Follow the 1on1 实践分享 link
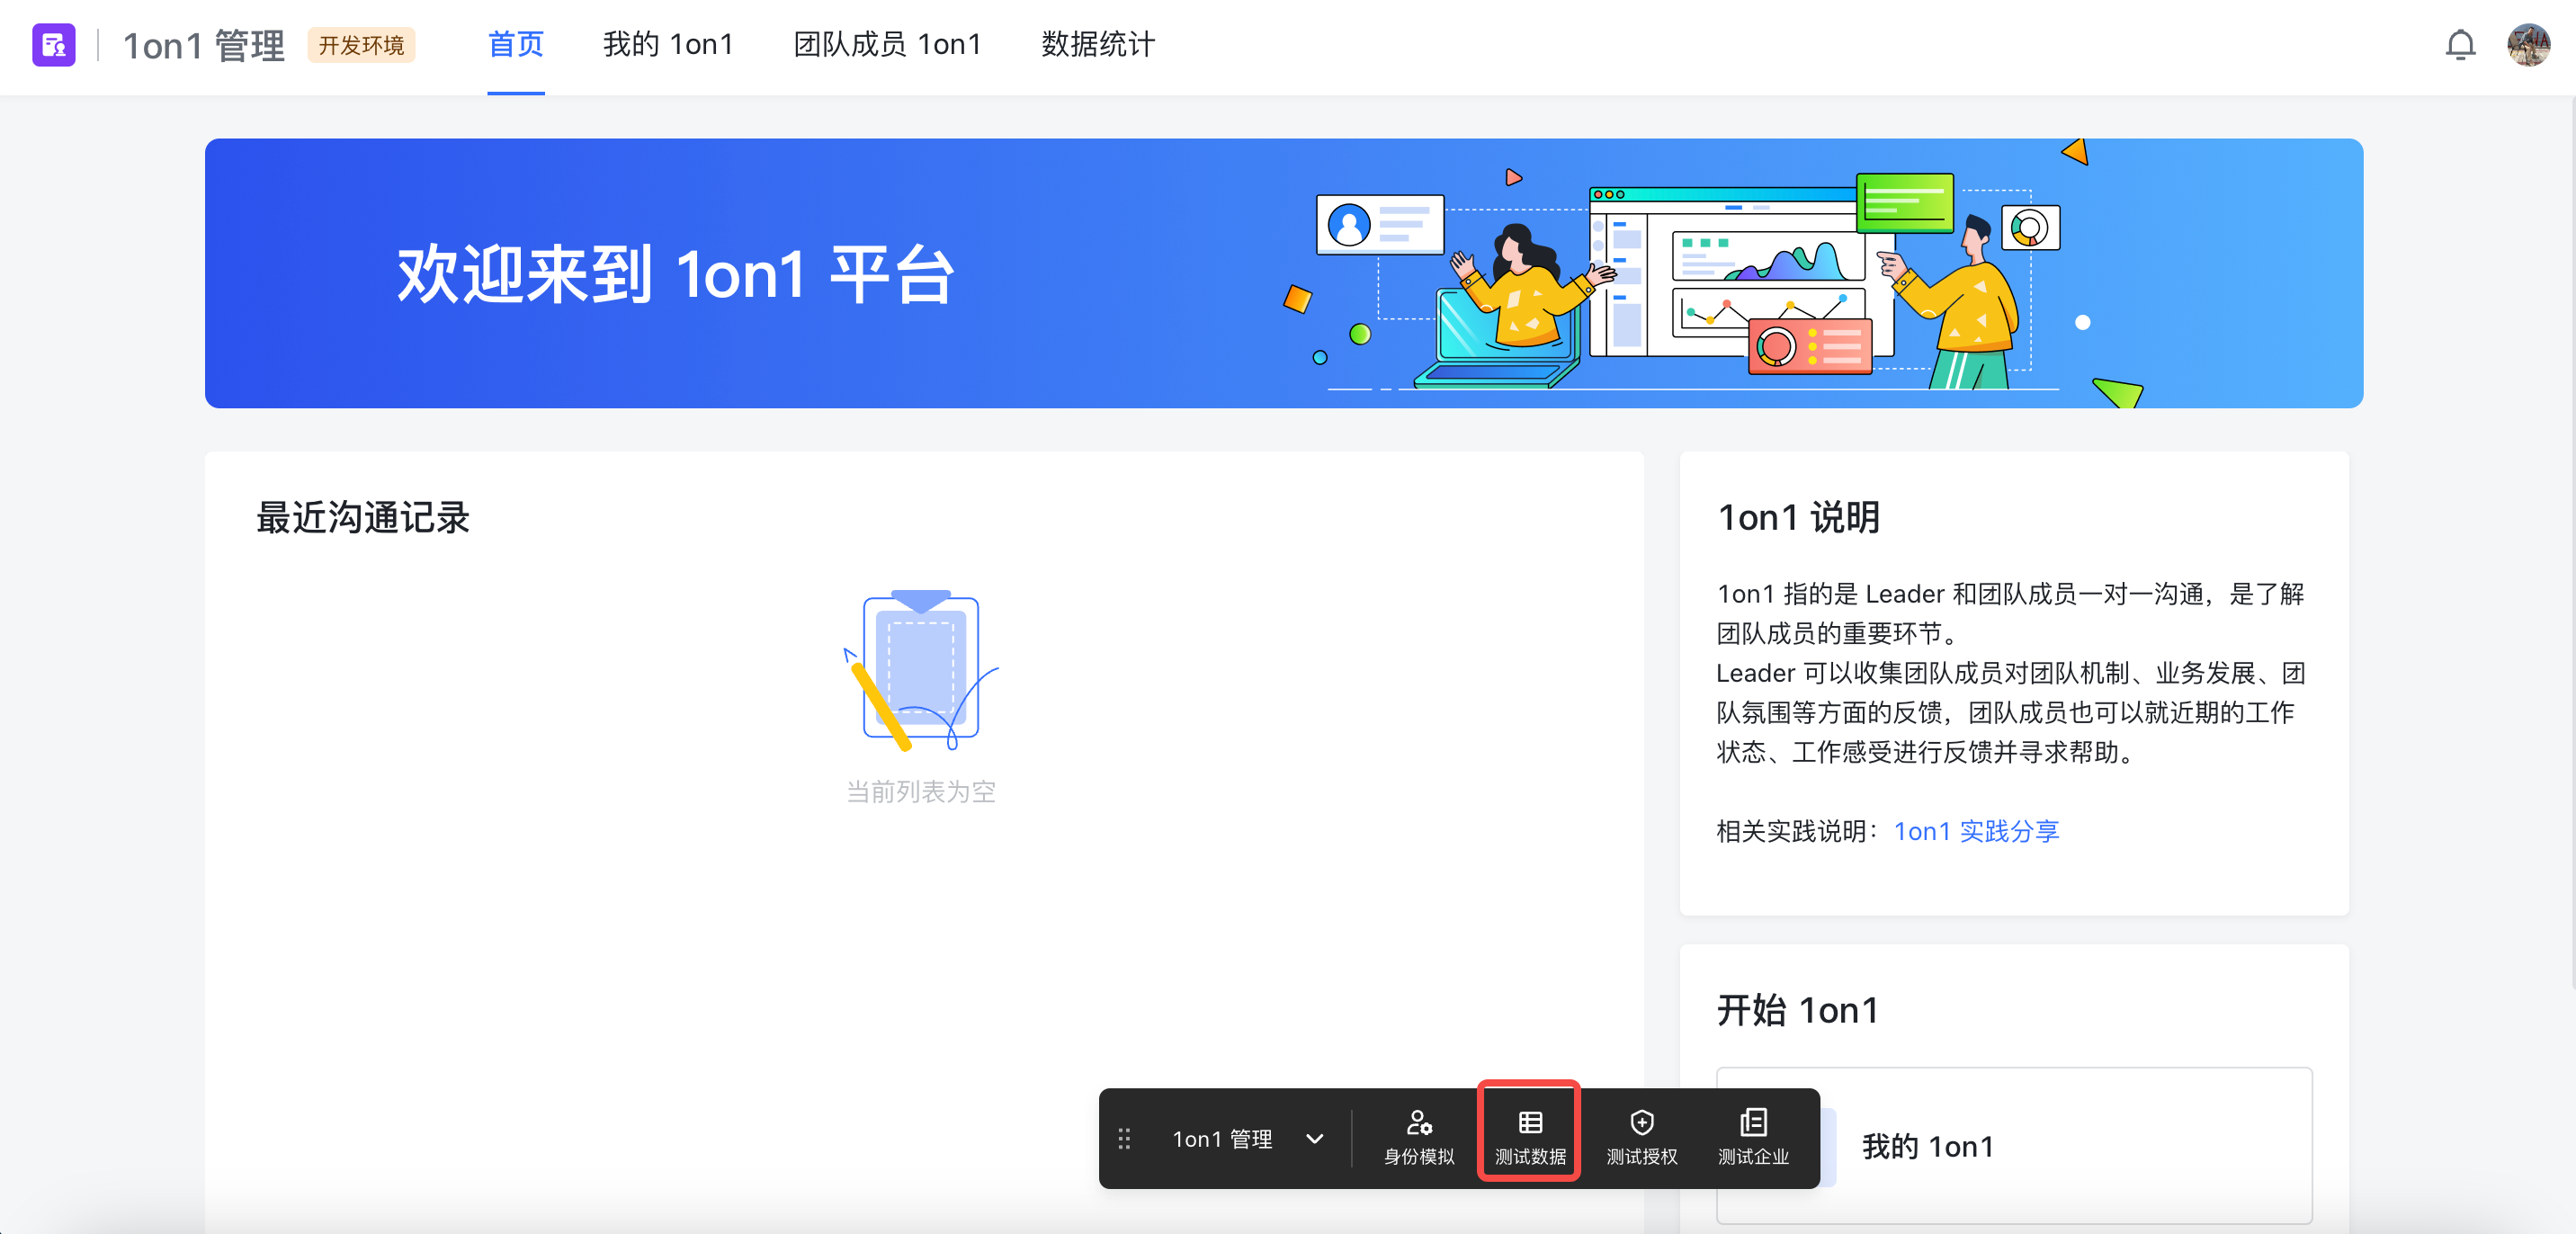Viewport: 2576px width, 1234px height. point(1976,831)
